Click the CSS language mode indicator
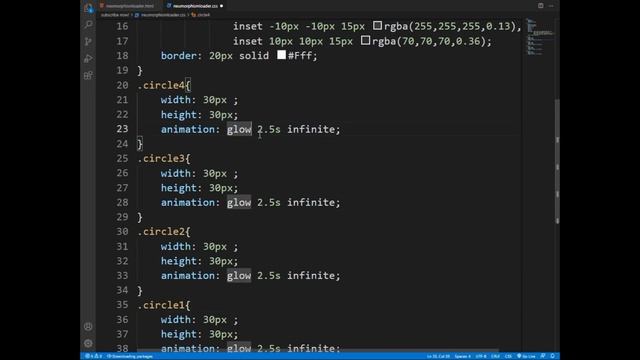This screenshot has height=360, width=640. 508,356
